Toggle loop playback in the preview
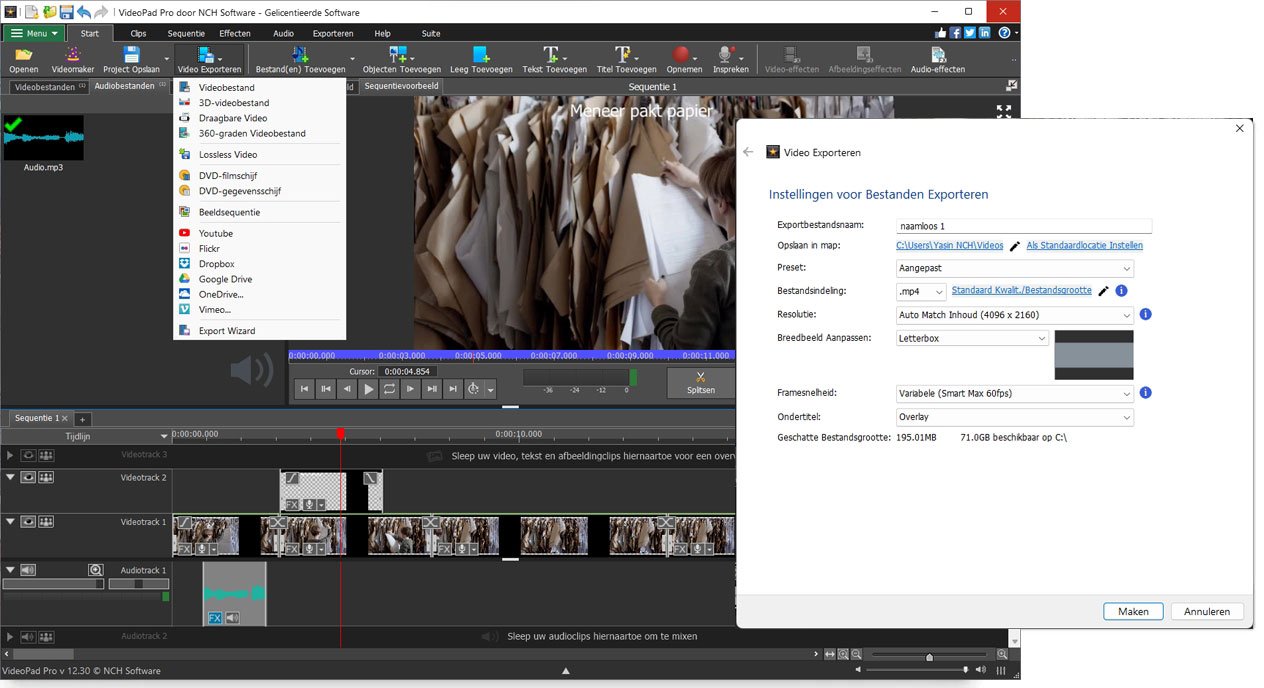 tap(389, 389)
